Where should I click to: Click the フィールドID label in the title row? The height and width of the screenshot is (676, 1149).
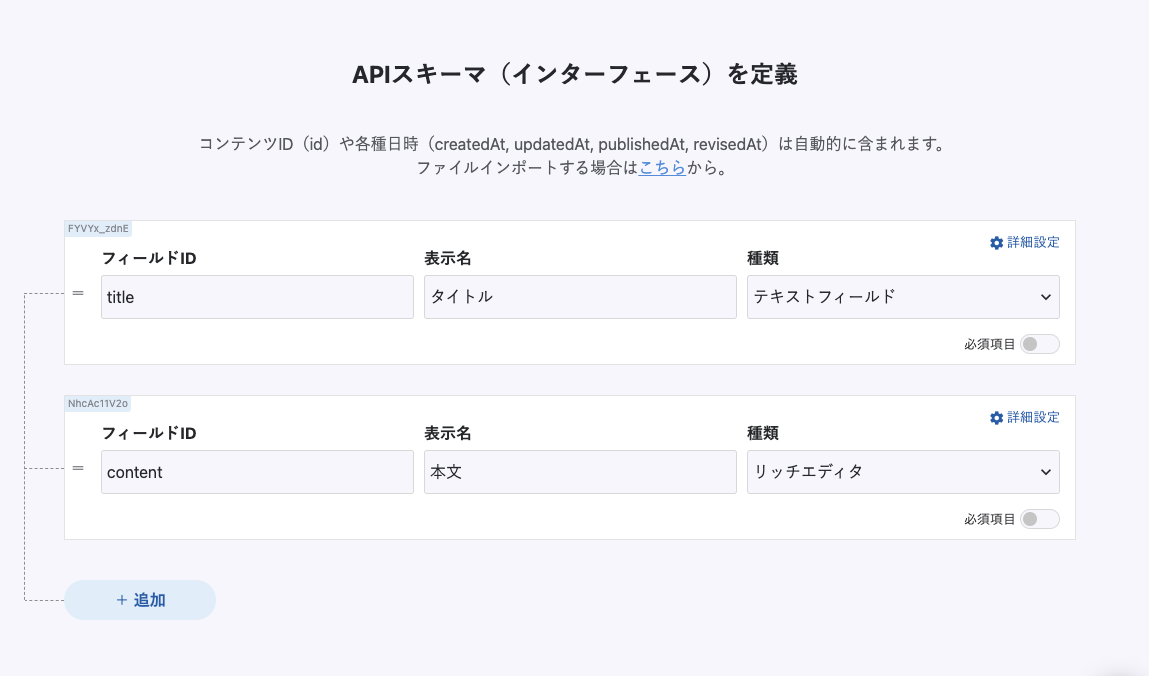(x=149, y=258)
